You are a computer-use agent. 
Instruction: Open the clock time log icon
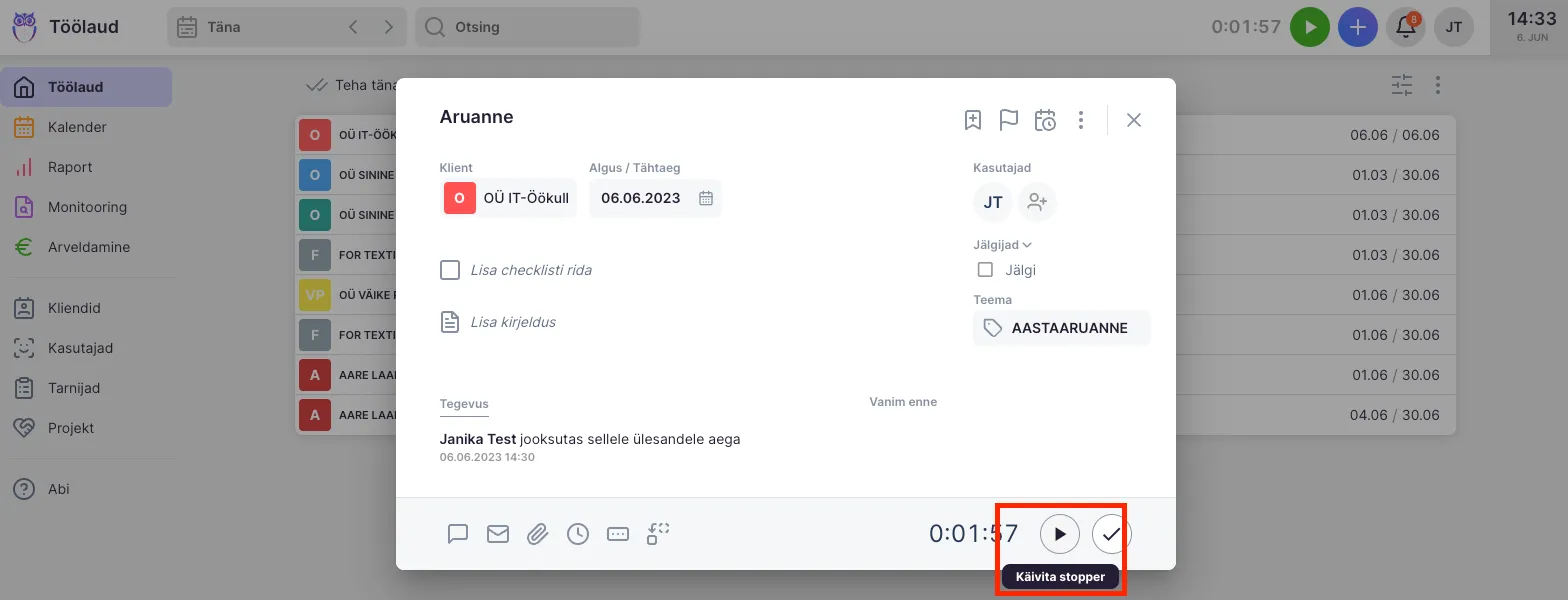pyautogui.click(x=578, y=534)
